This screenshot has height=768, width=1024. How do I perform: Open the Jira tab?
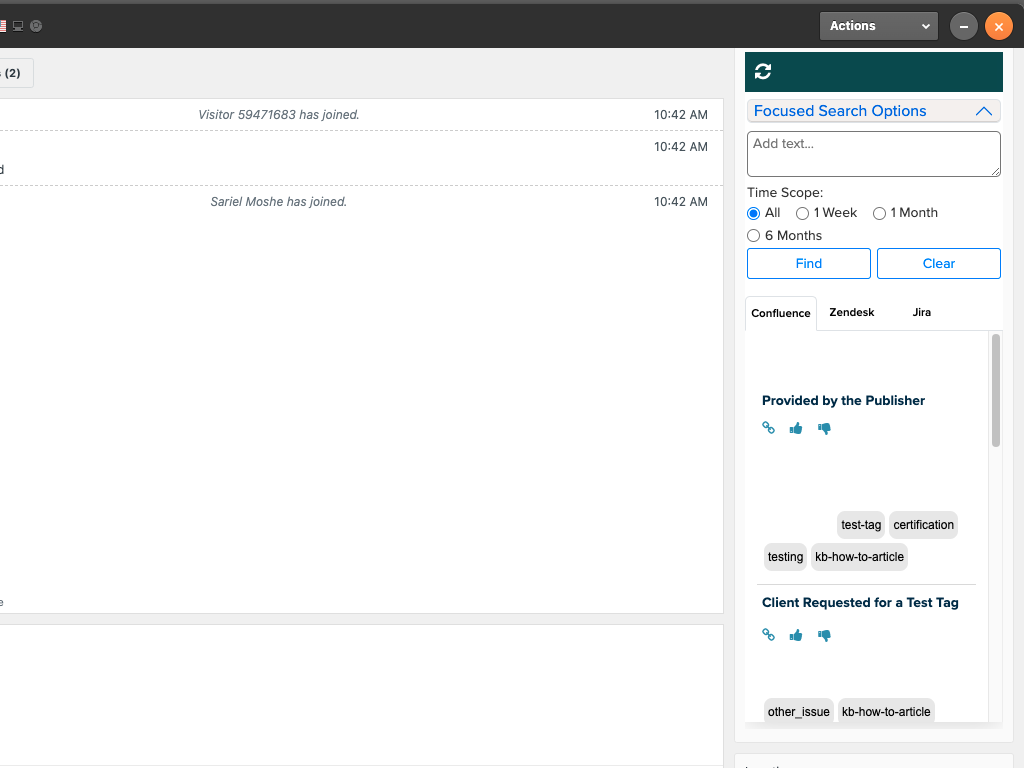(922, 313)
